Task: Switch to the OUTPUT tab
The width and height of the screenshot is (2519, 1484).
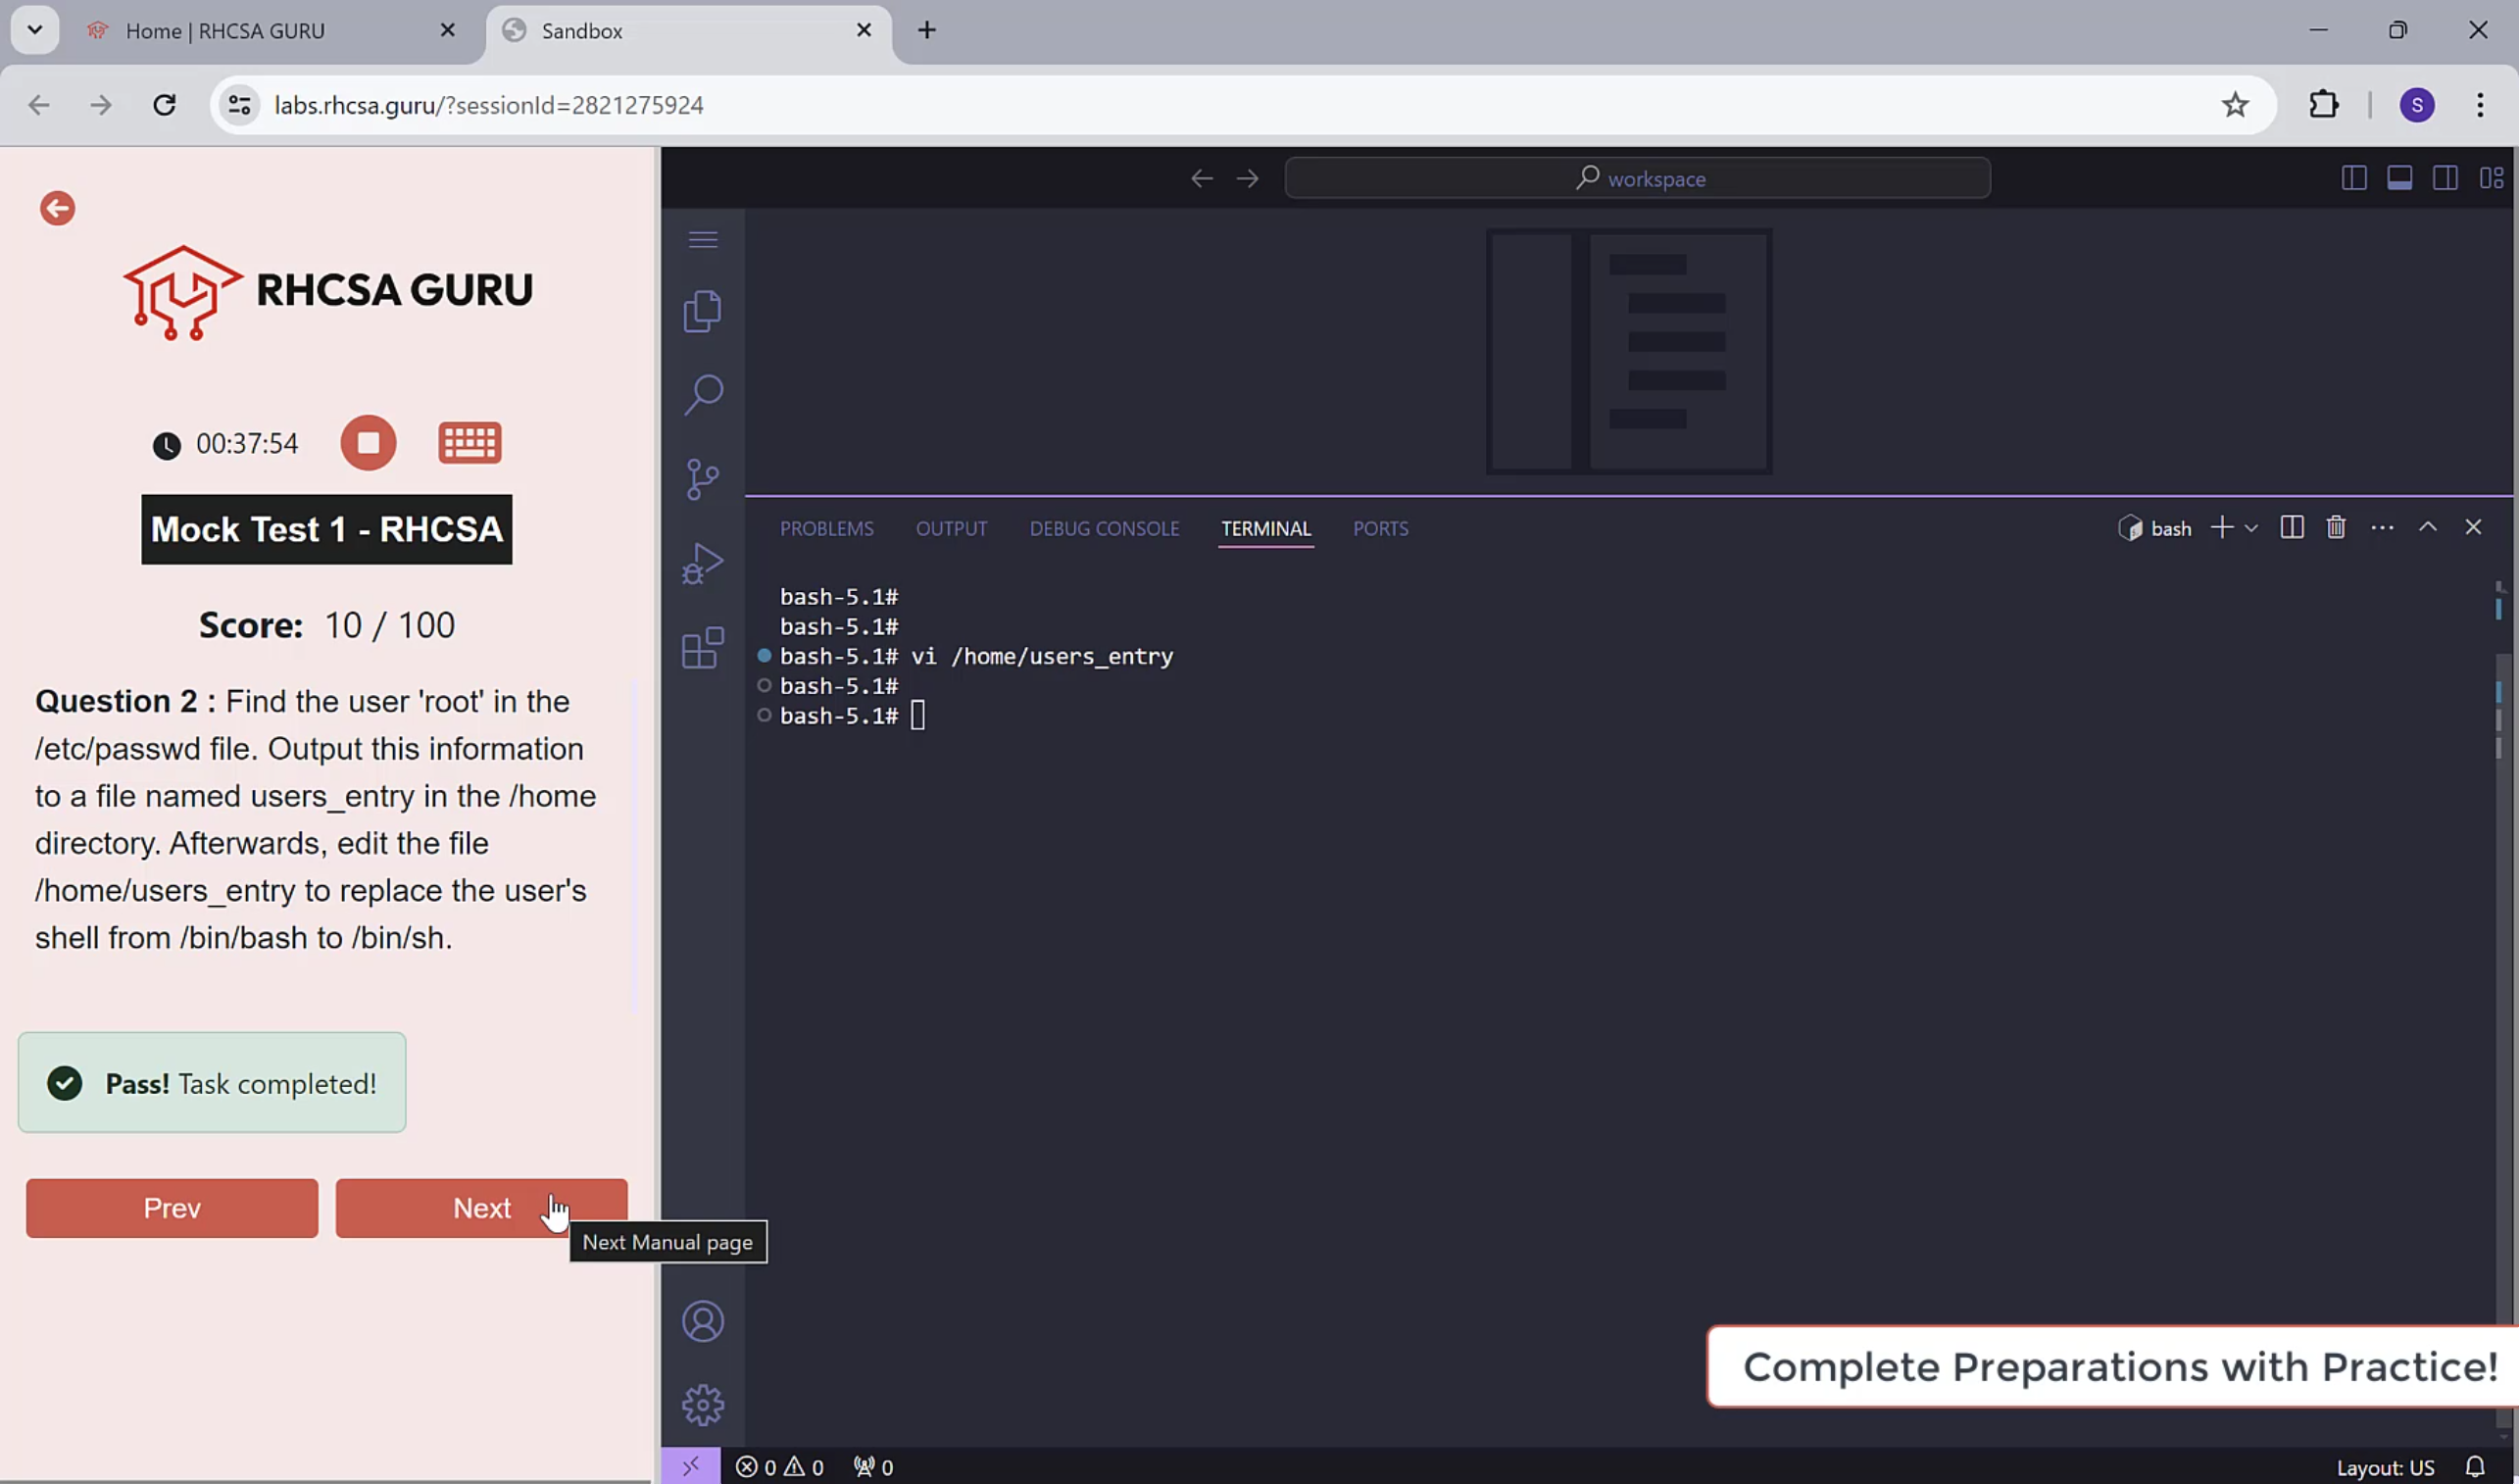Action: tap(951, 528)
